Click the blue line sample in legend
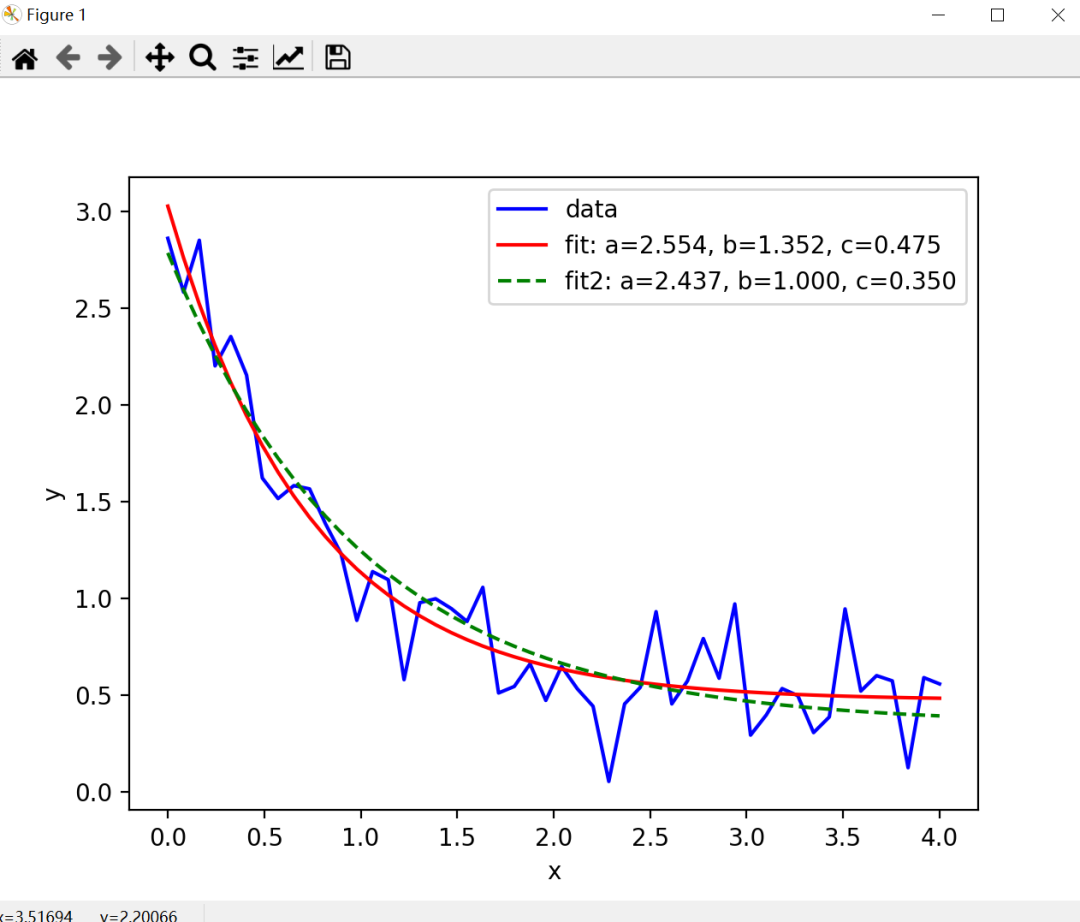Viewport: 1080px width, 922px height. (522, 209)
